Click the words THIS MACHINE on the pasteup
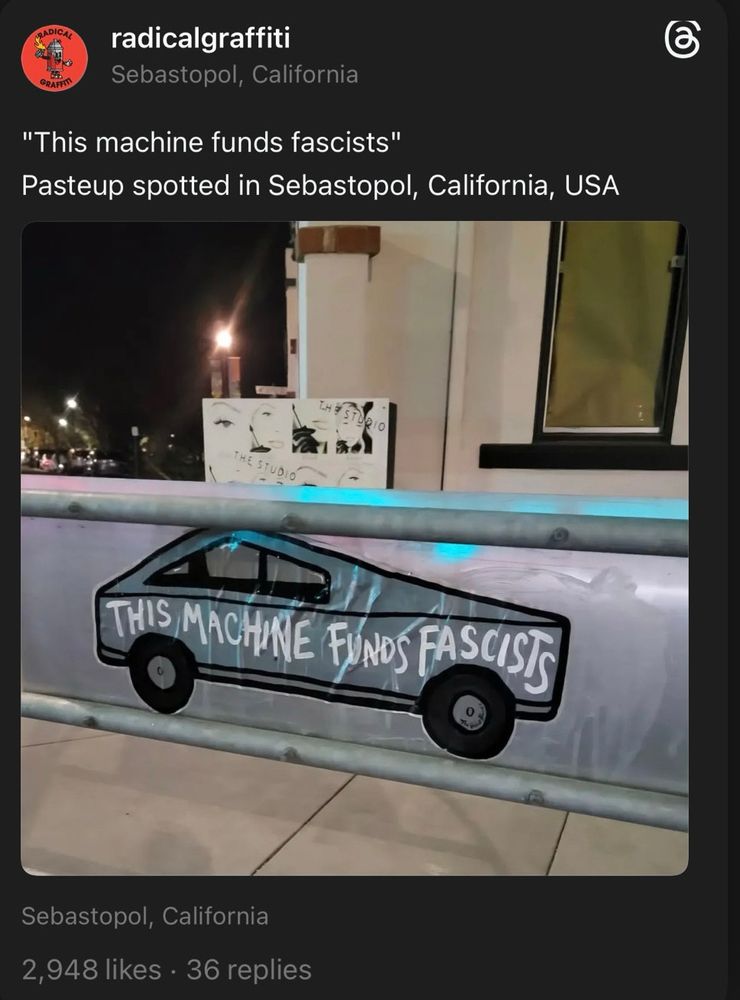 (211, 629)
